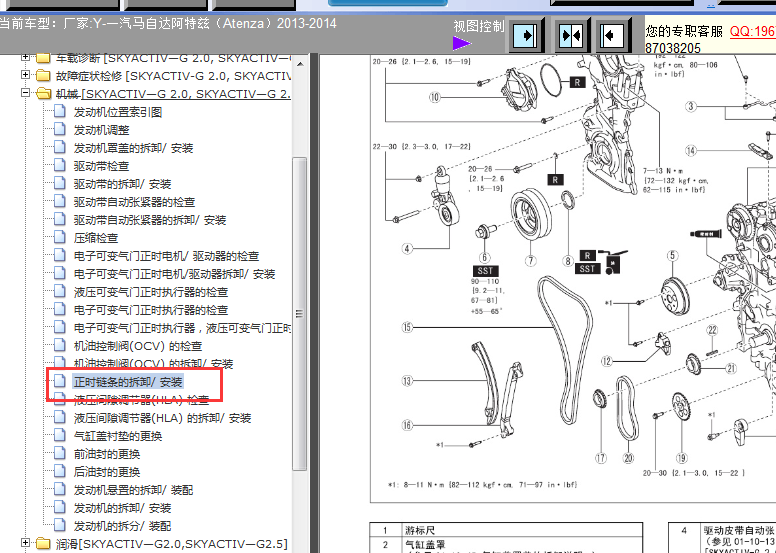Viewport: 776px width, 553px height.
Task: Open 压缩检查 page
Action: (x=96, y=238)
